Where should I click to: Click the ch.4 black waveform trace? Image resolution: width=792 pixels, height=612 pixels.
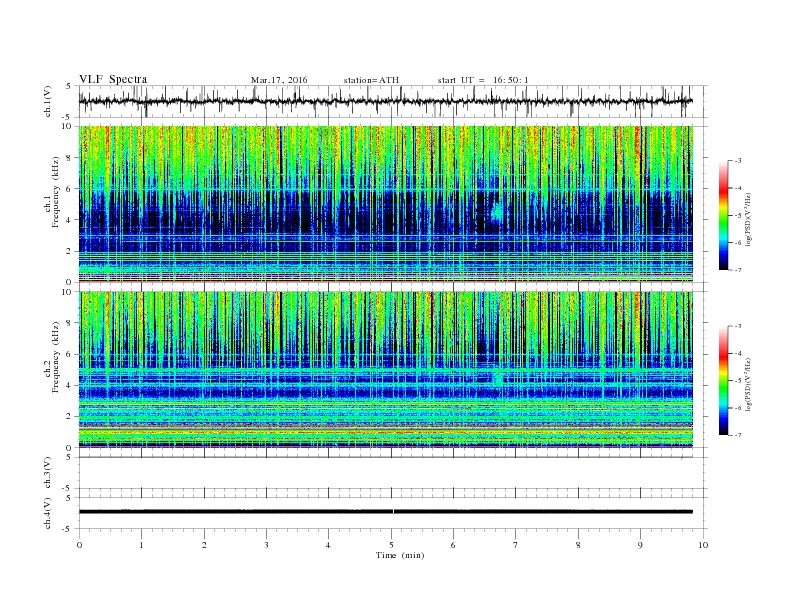pos(385,512)
